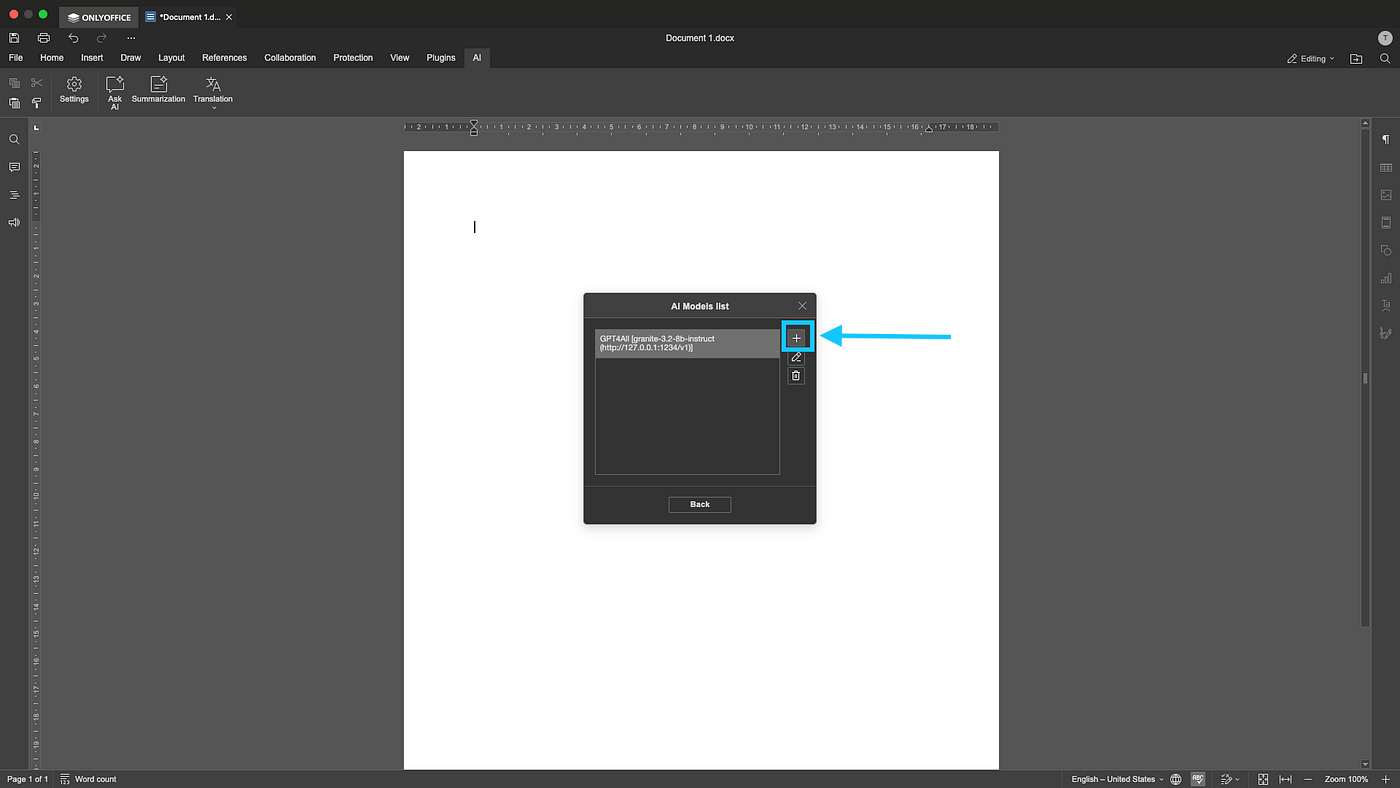Open the Translation dropdown
This screenshot has height=788, width=1400.
tap(213, 92)
